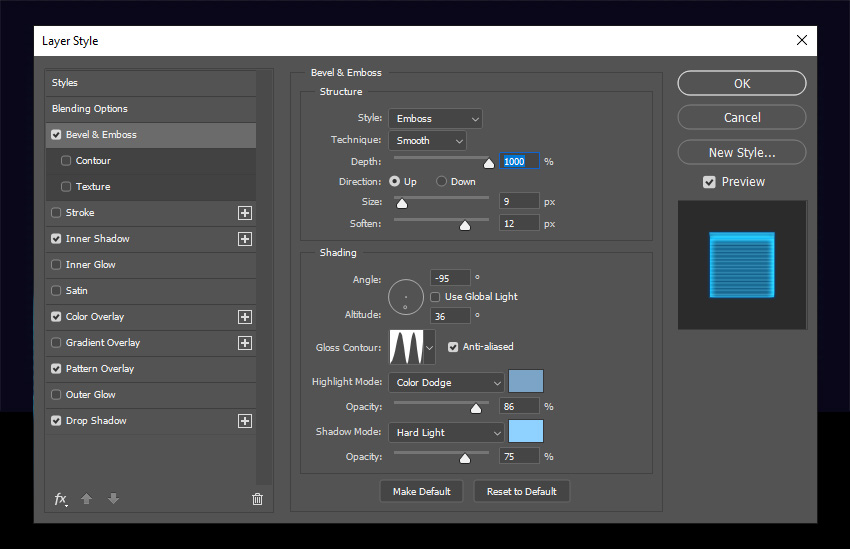The image size is (850, 549).
Task: Click the New Style... button
Action: pyautogui.click(x=742, y=153)
